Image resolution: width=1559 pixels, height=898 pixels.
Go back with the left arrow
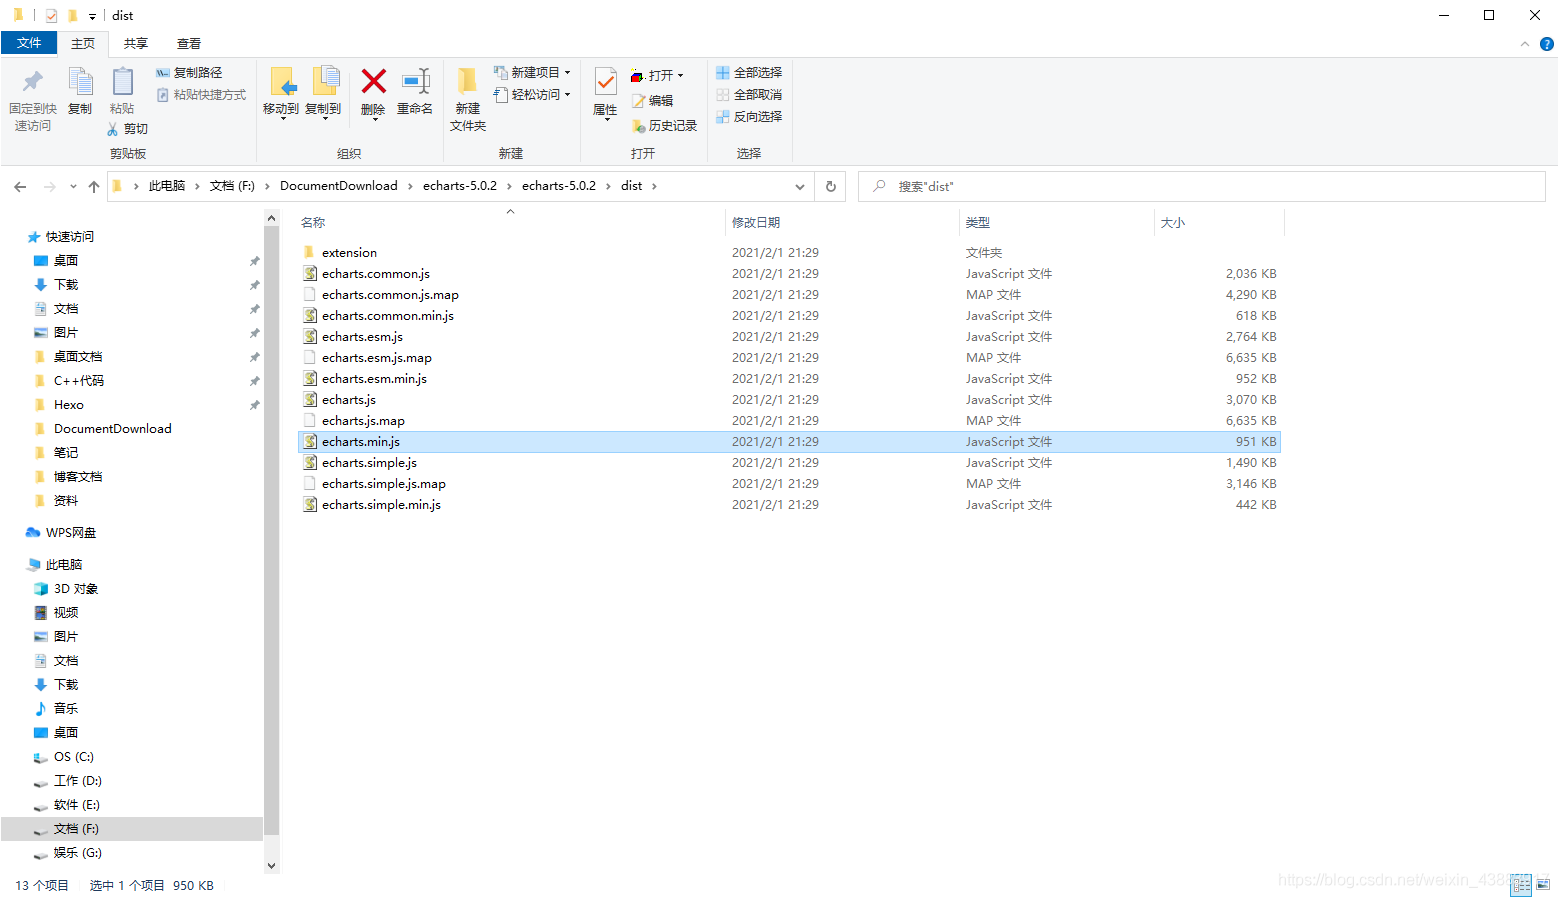pos(20,187)
